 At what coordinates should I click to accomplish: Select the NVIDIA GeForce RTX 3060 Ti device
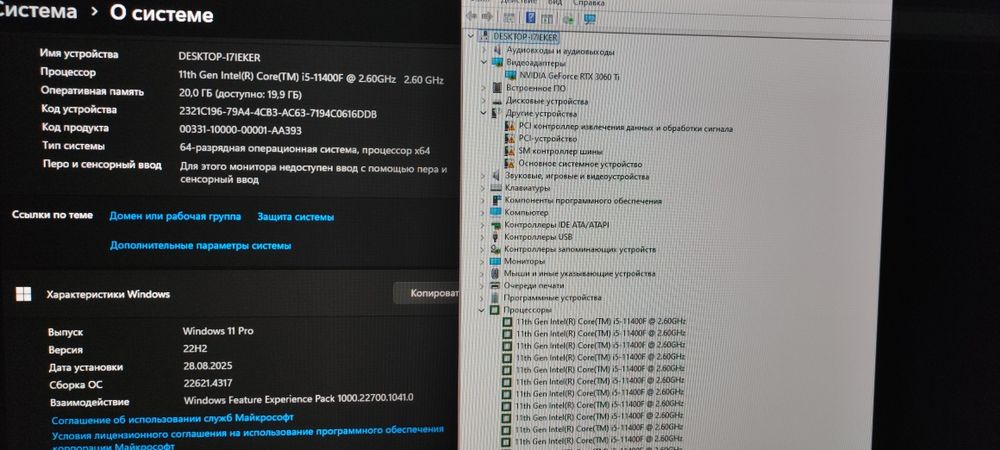(x=569, y=76)
